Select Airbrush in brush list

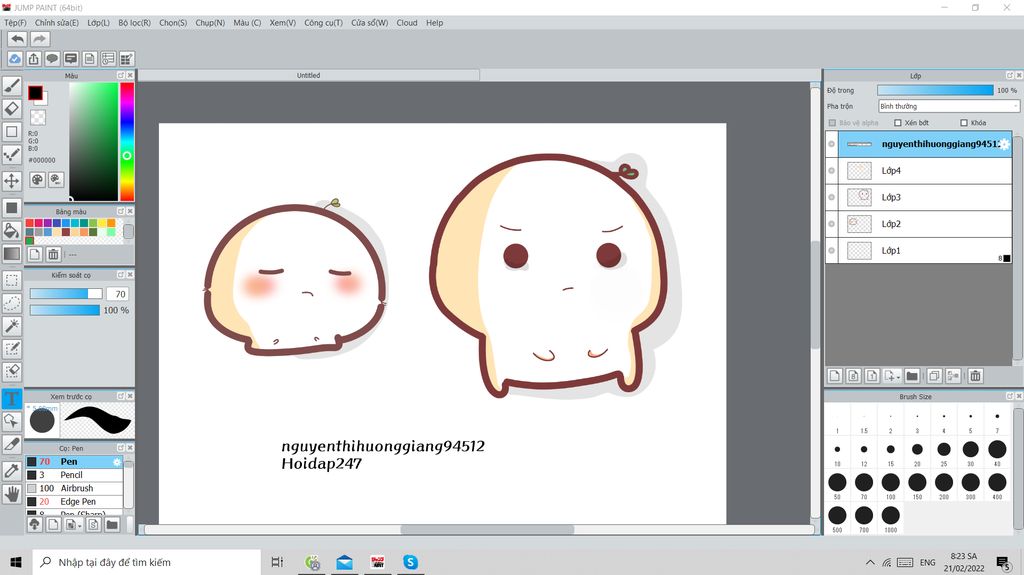pos(74,488)
